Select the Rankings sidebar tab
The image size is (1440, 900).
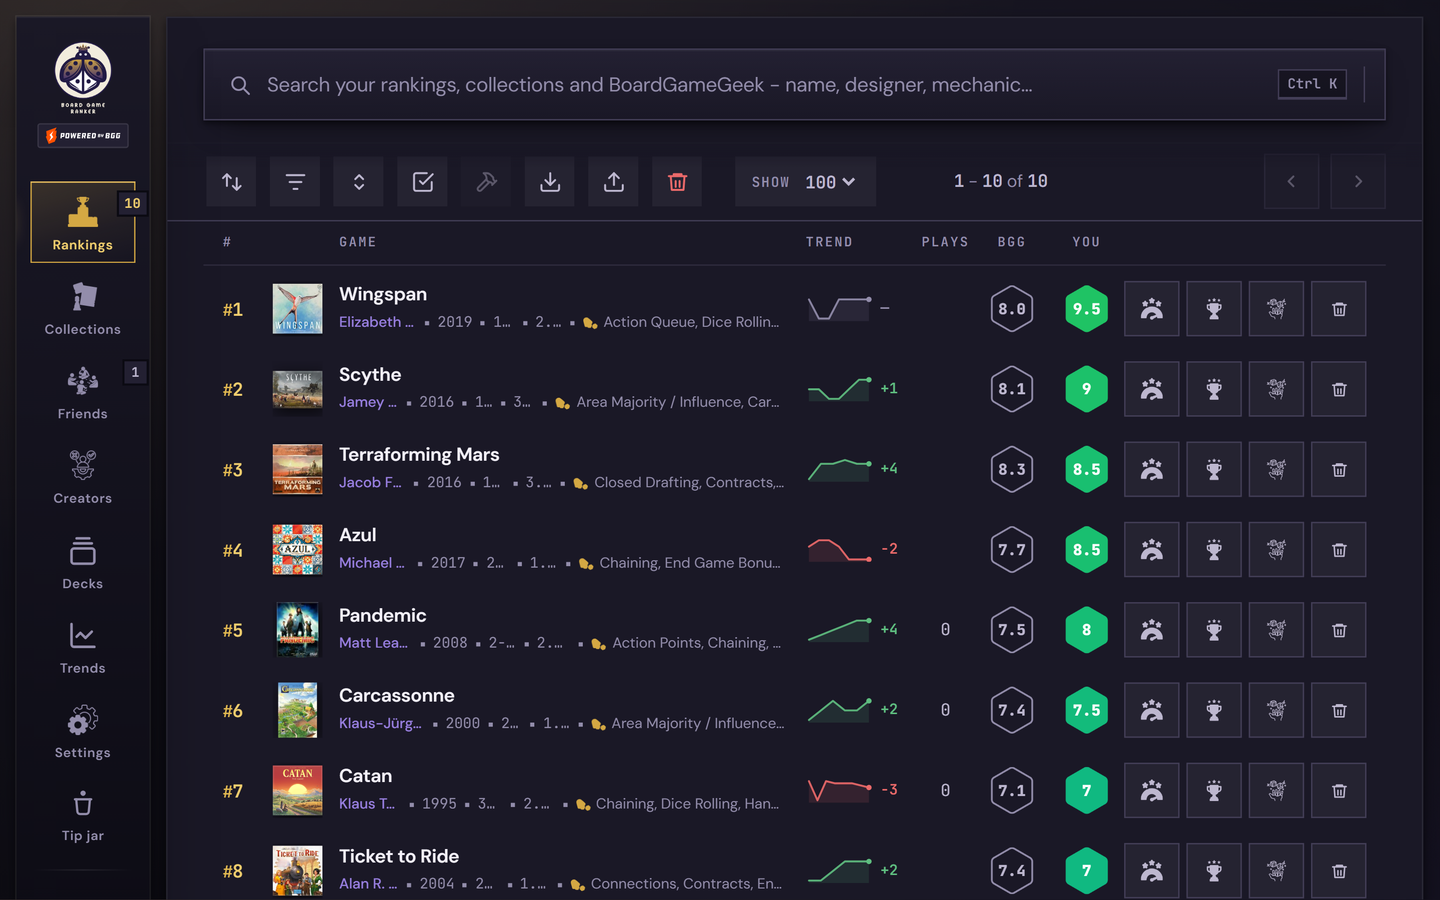coord(83,222)
